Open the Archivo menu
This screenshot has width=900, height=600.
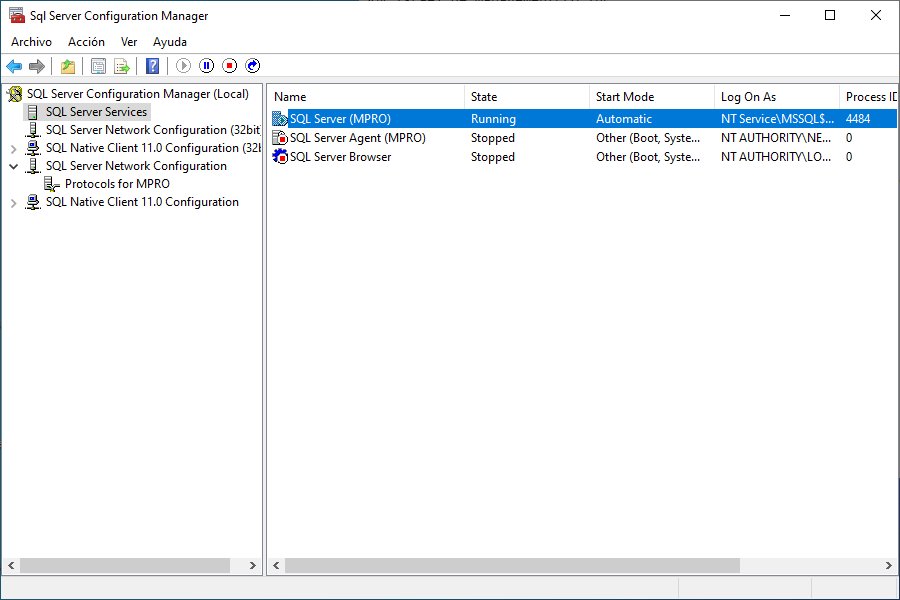[x=31, y=42]
